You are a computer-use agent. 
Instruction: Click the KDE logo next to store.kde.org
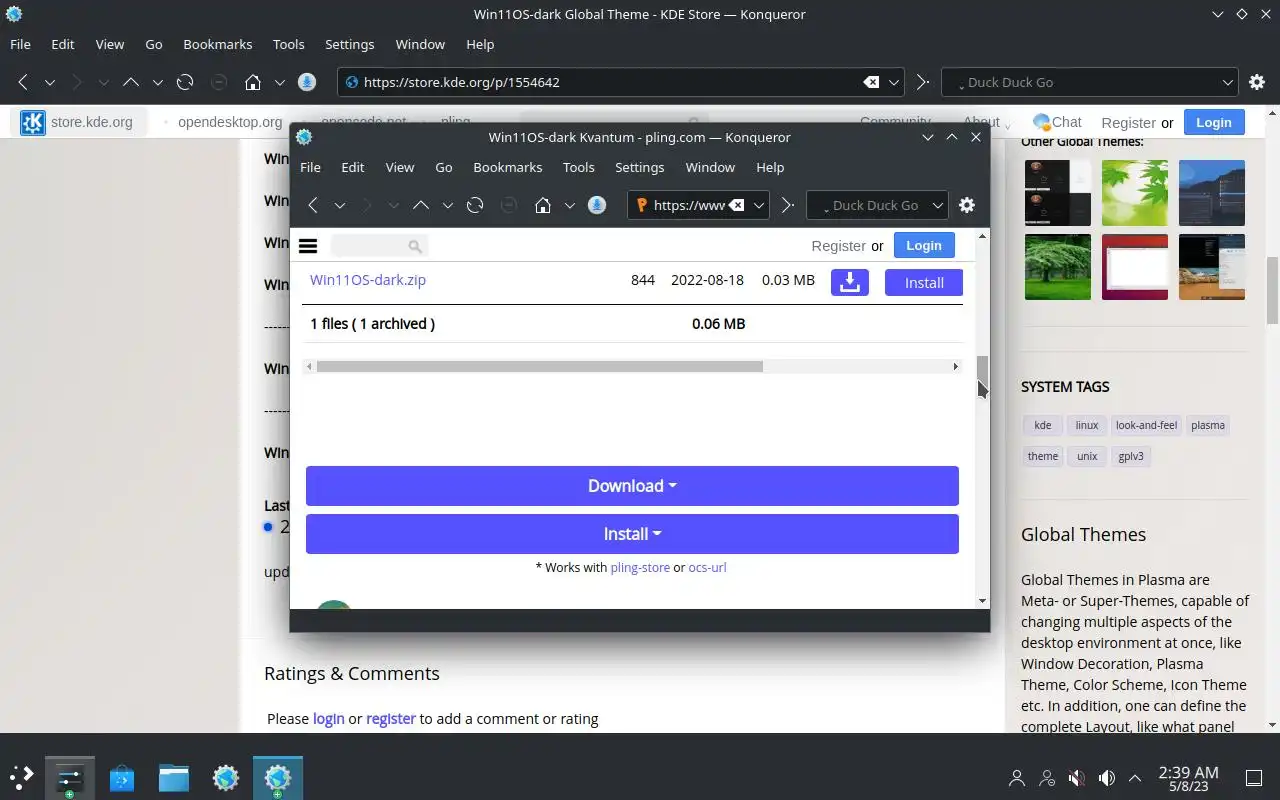click(33, 122)
